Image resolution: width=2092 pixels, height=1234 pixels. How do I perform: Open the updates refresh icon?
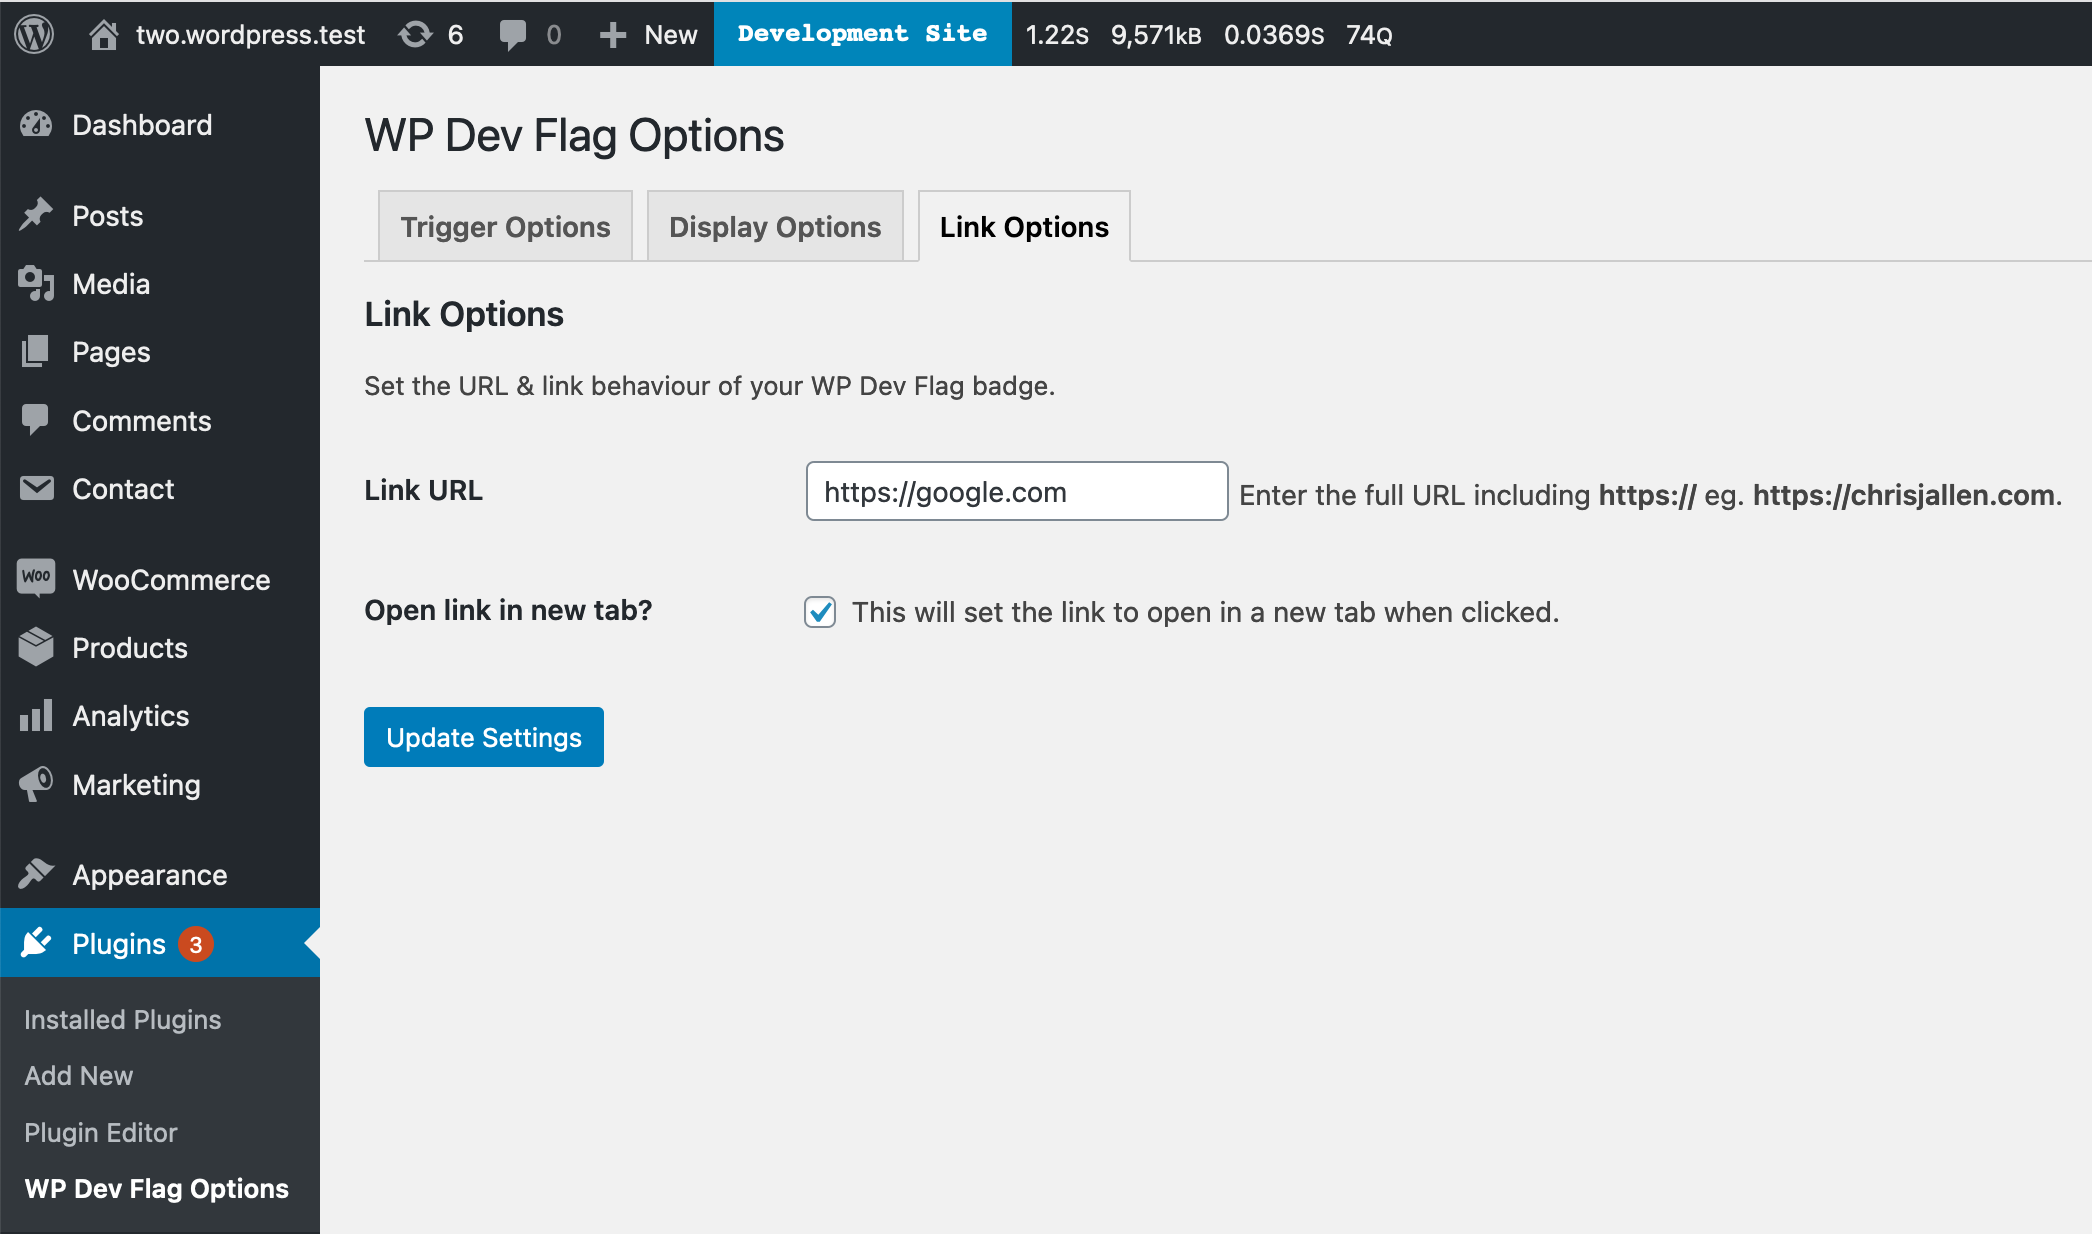click(415, 34)
